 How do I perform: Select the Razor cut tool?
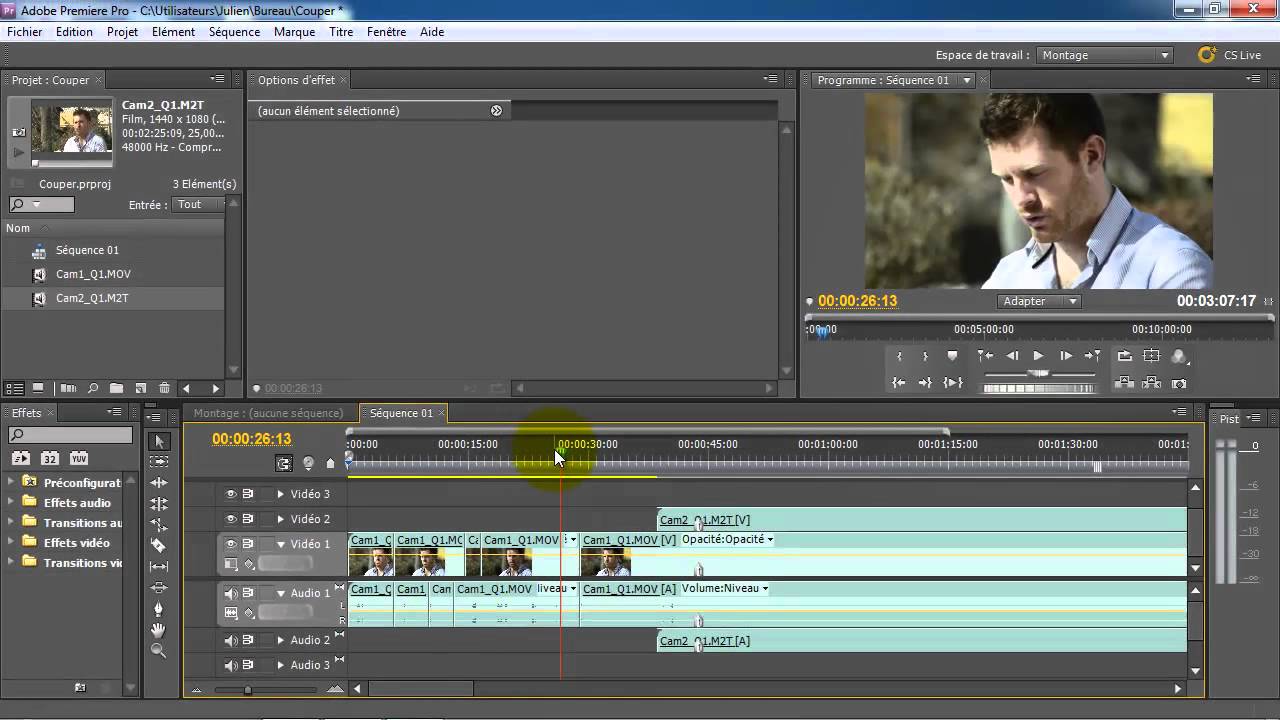pyautogui.click(x=158, y=545)
